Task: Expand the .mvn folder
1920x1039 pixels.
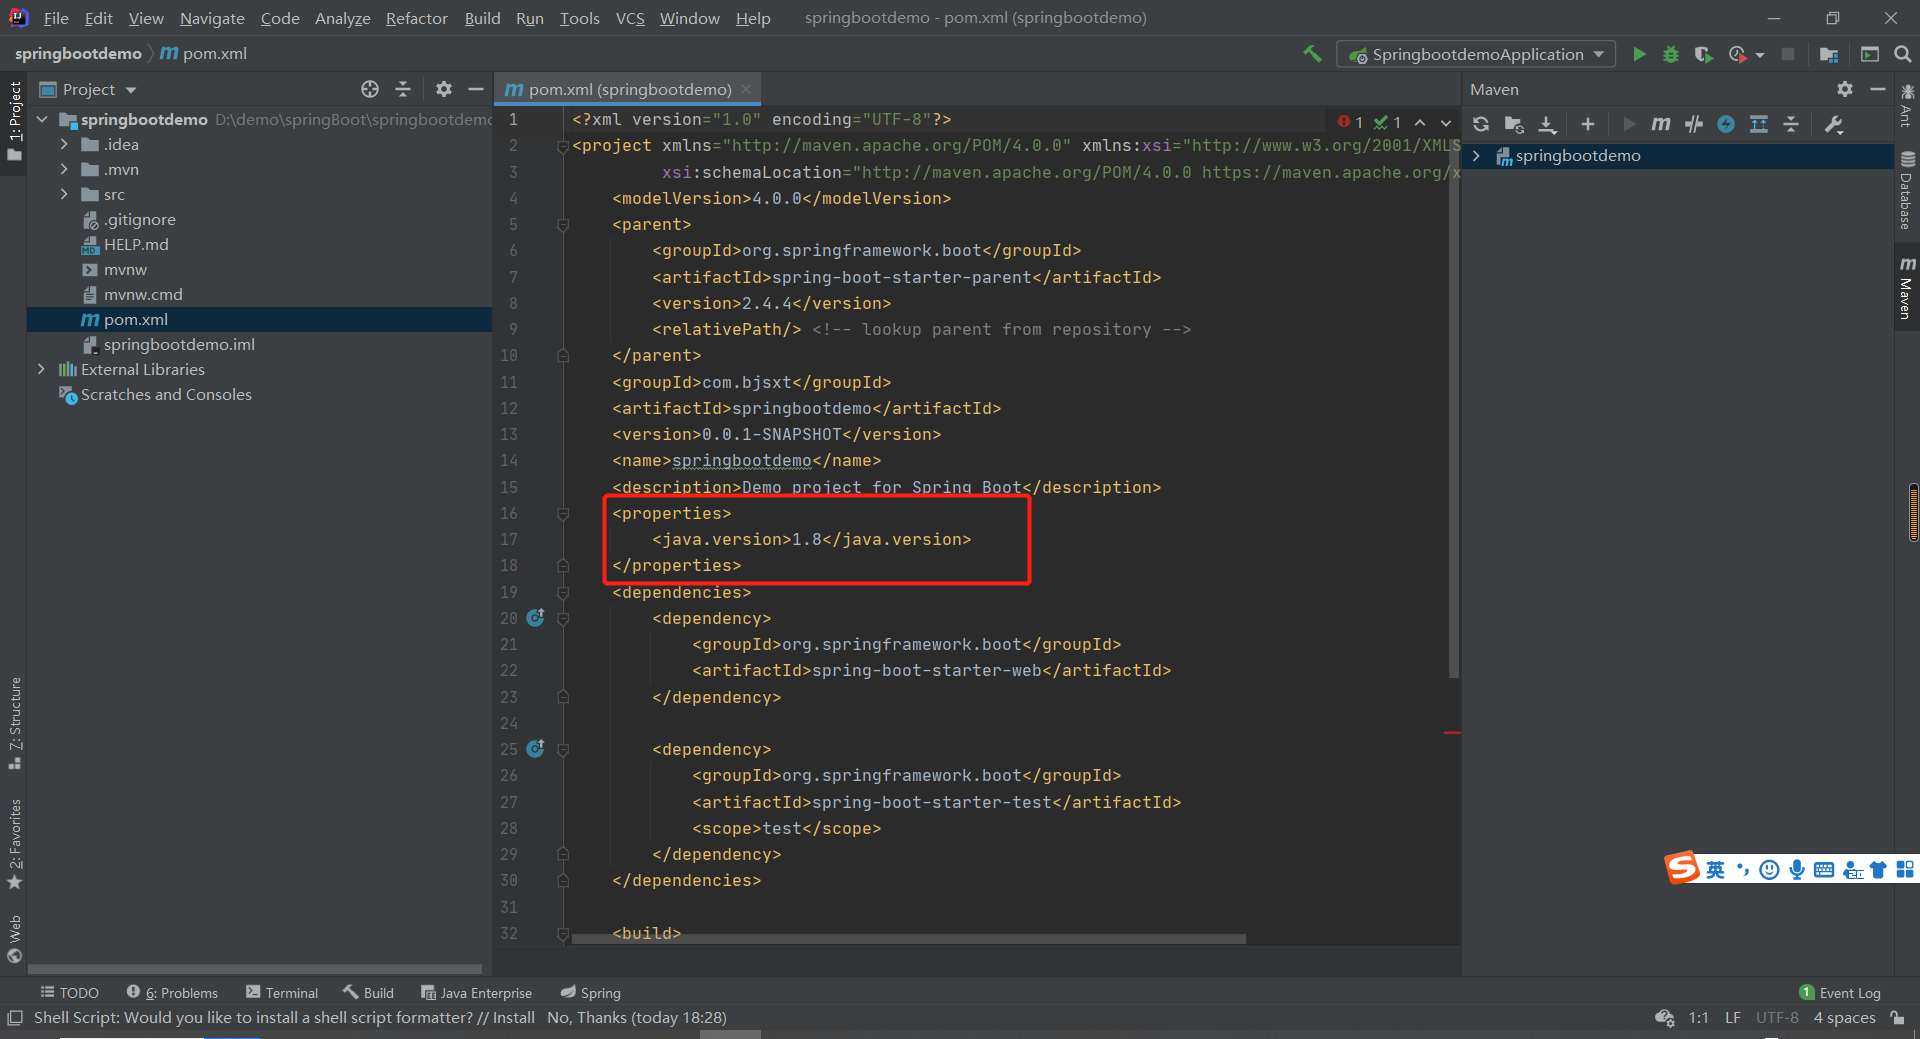Action: pyautogui.click(x=64, y=169)
